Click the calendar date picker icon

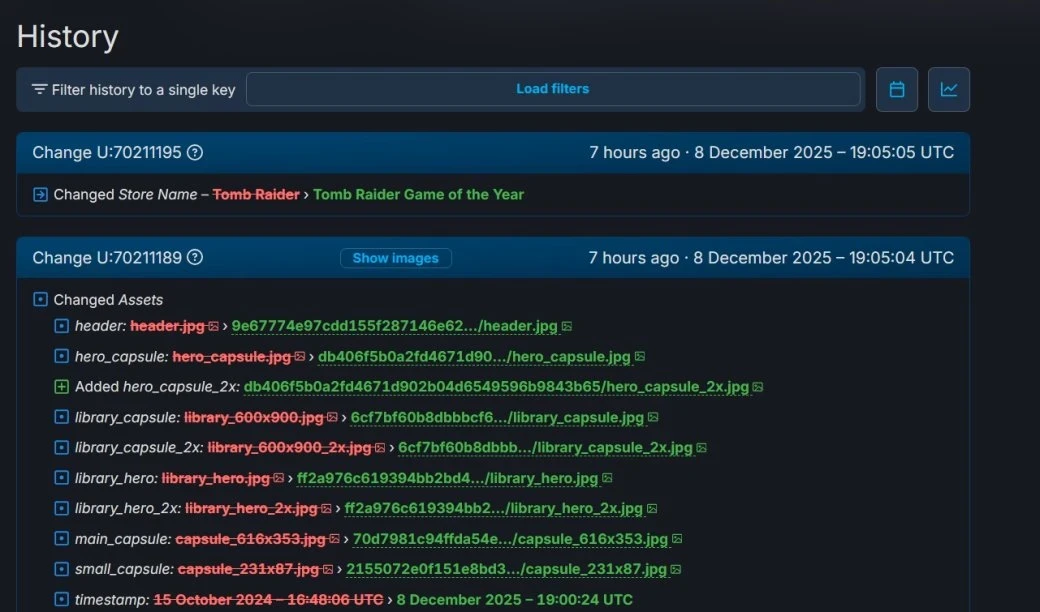click(x=897, y=90)
